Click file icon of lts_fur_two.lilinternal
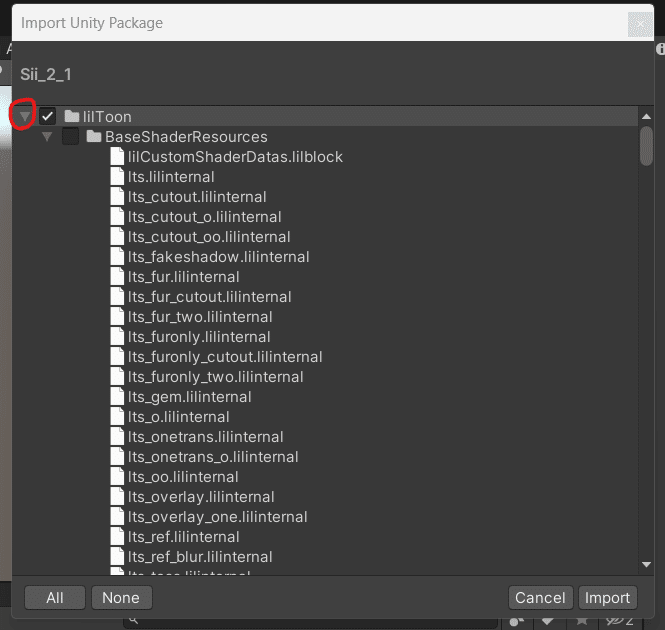This screenshot has height=630, width=665. (117, 316)
